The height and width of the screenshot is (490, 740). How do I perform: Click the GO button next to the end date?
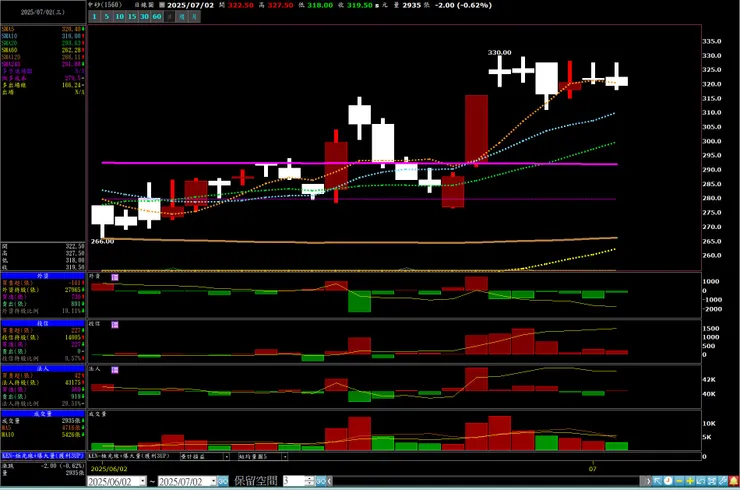223,481
